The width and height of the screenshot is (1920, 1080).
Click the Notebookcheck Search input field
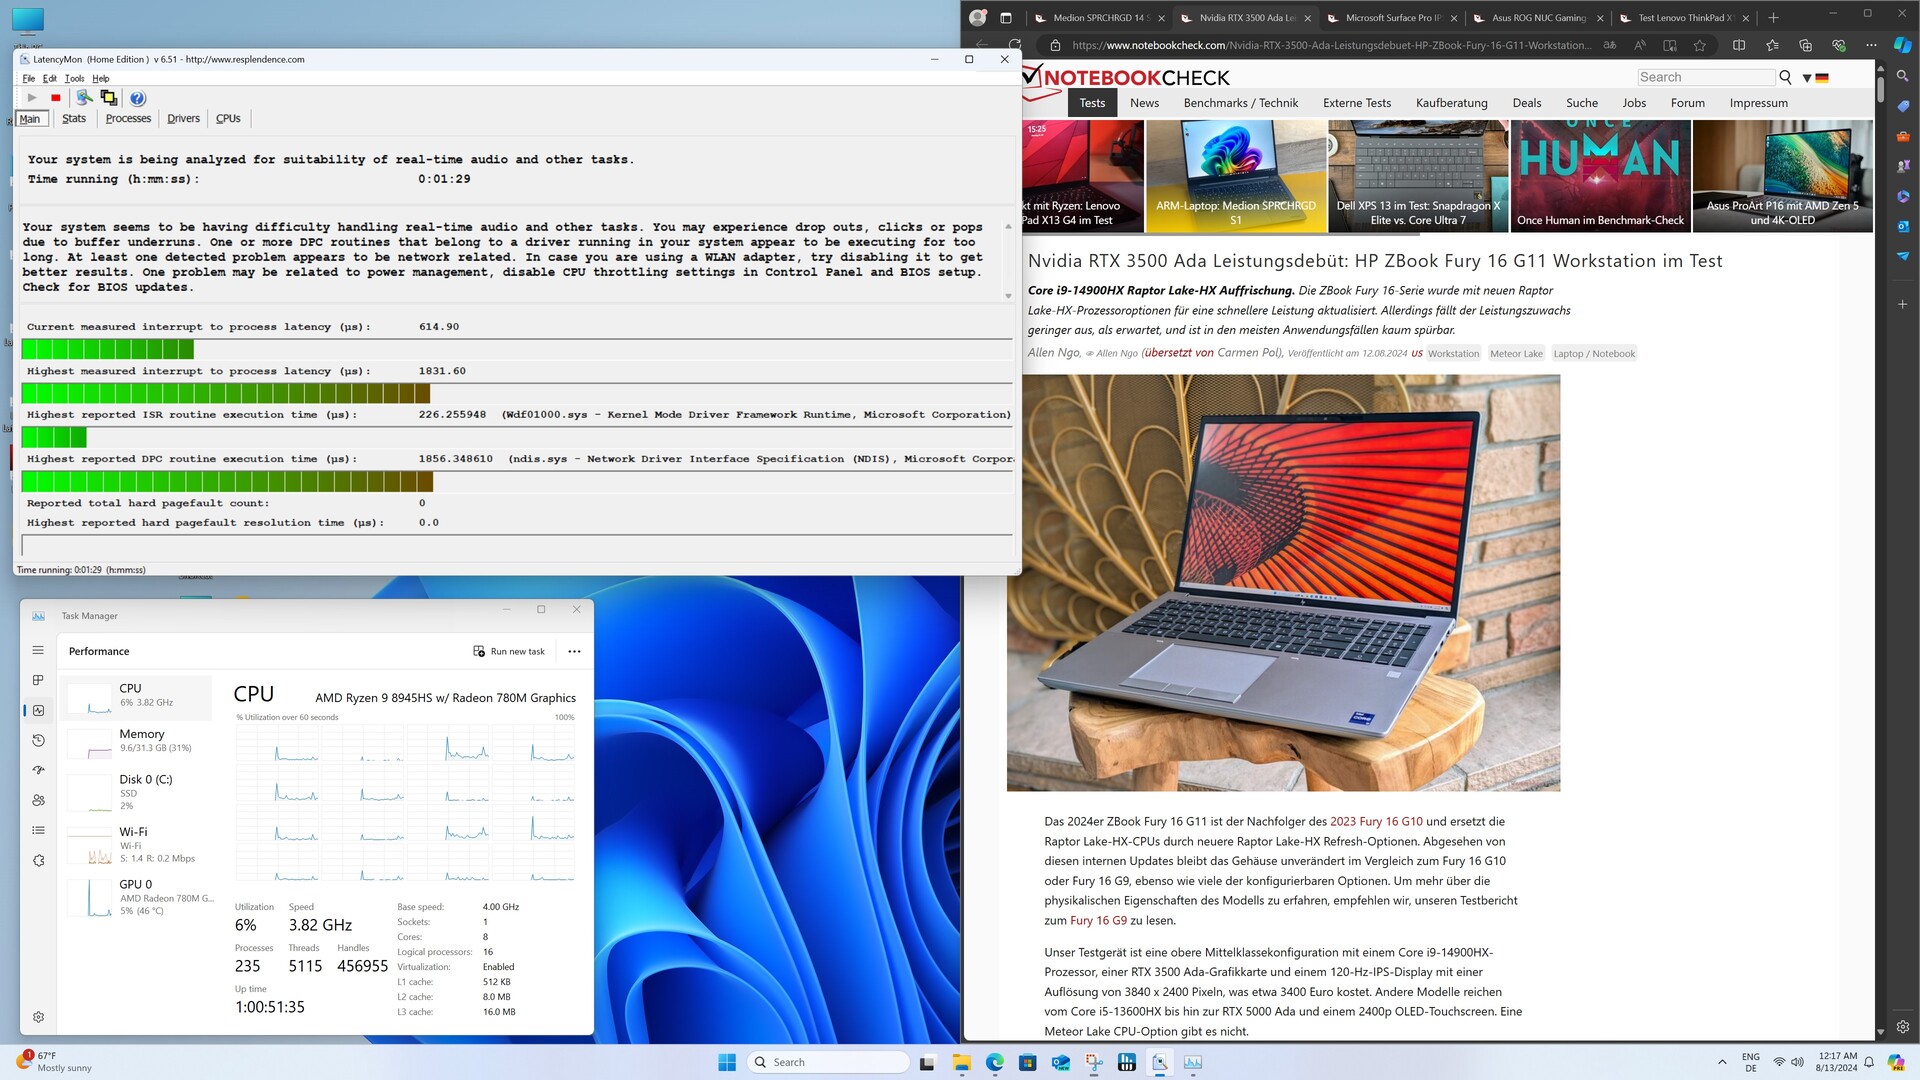tap(1705, 77)
